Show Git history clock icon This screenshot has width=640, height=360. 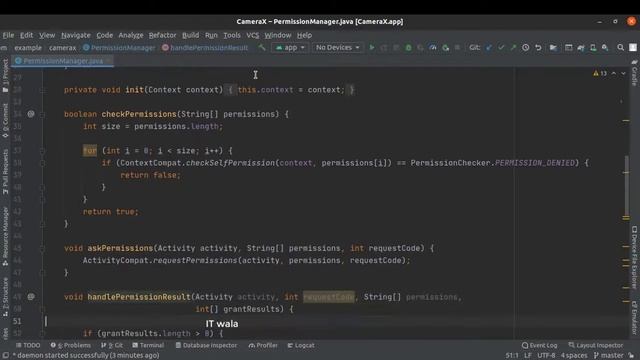click(526, 48)
